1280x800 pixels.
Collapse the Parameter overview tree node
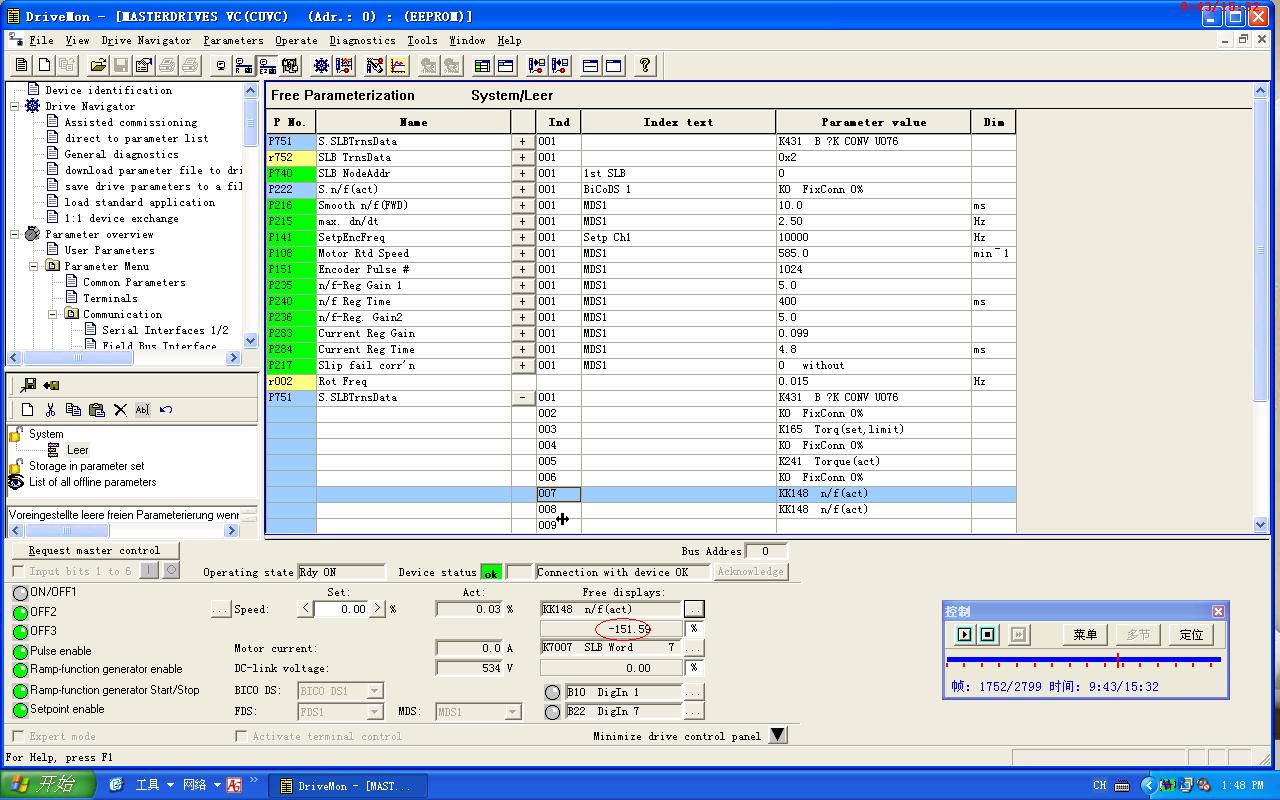tap(14, 234)
